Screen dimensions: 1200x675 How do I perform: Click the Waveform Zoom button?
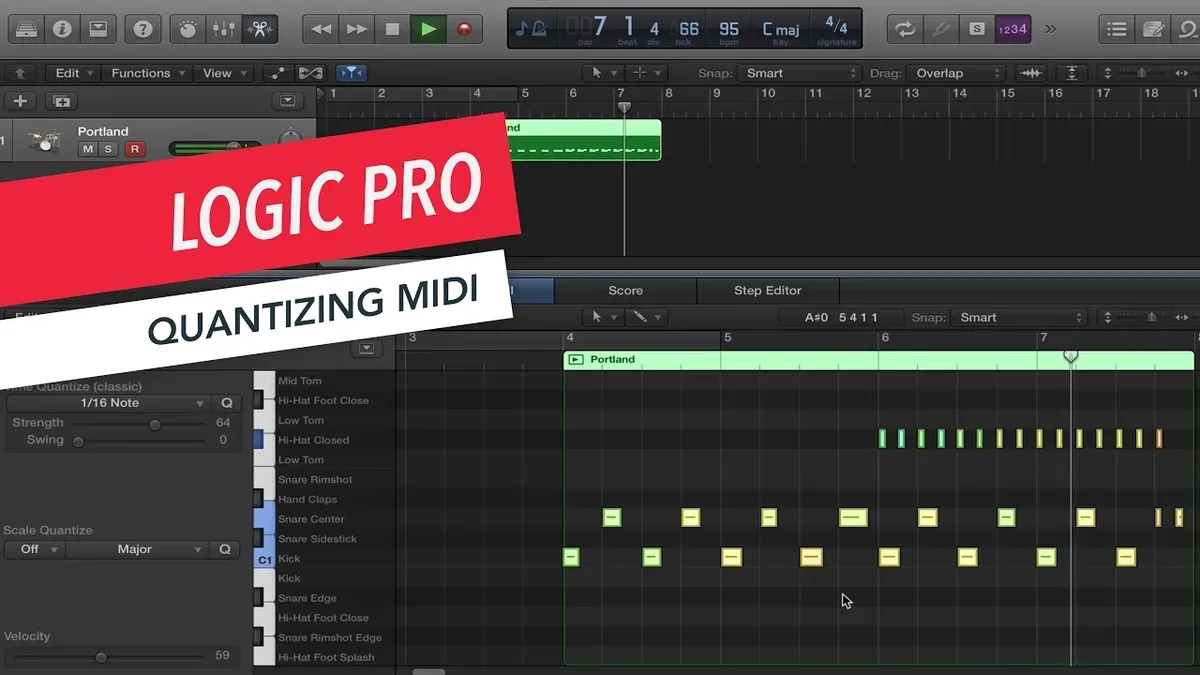point(1029,73)
